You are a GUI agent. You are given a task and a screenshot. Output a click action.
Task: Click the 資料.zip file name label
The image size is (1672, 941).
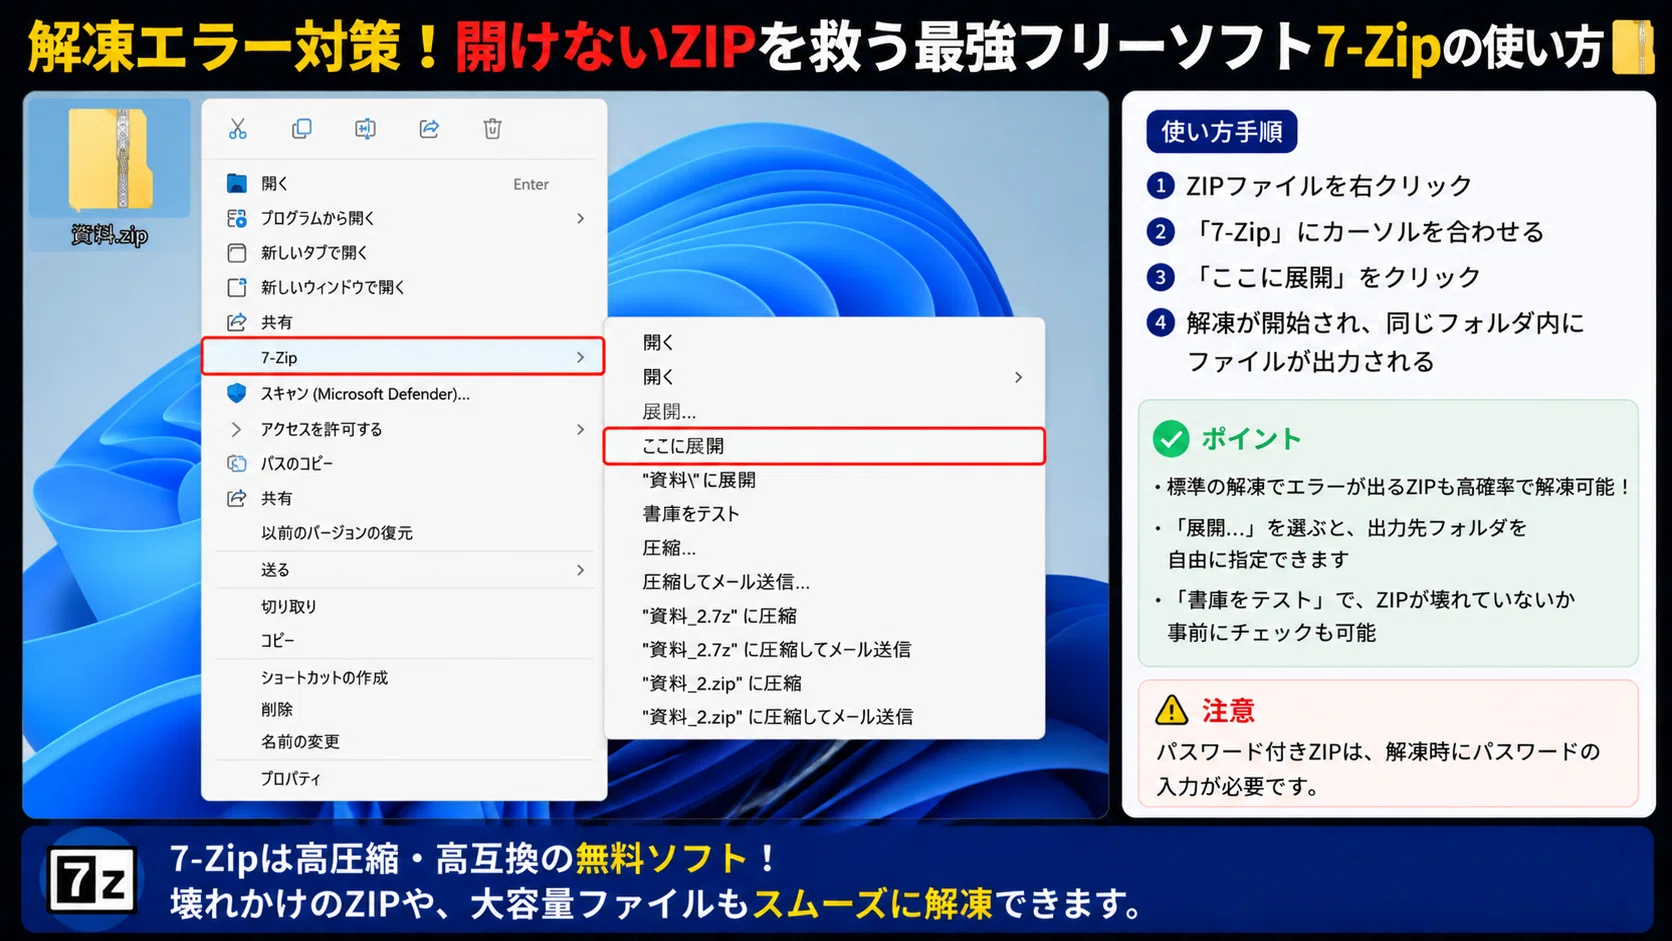coord(110,235)
